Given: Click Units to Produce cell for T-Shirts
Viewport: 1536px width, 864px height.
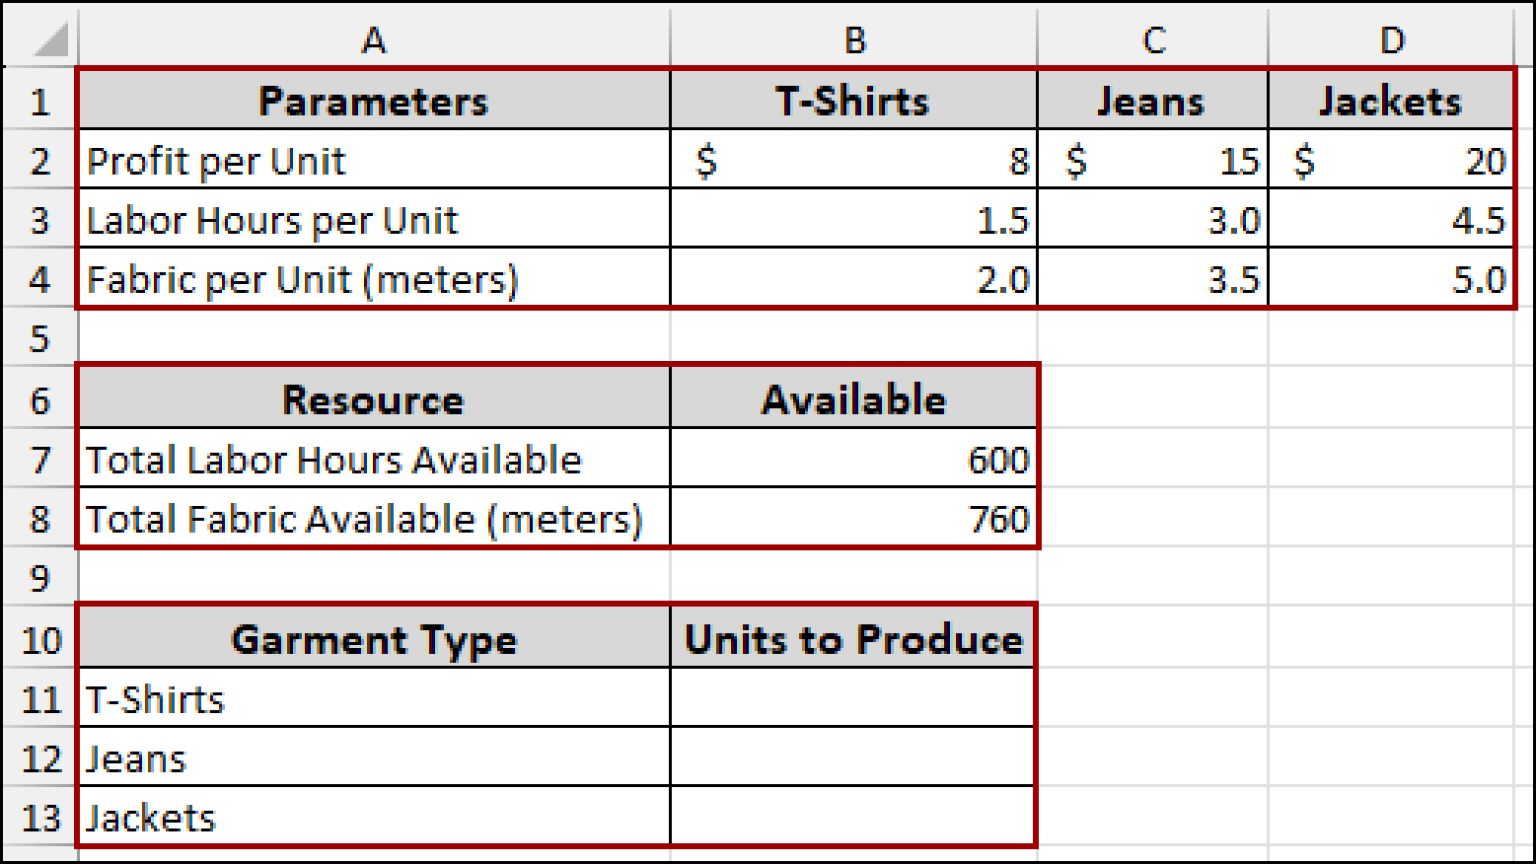Looking at the screenshot, I should pyautogui.click(x=854, y=699).
